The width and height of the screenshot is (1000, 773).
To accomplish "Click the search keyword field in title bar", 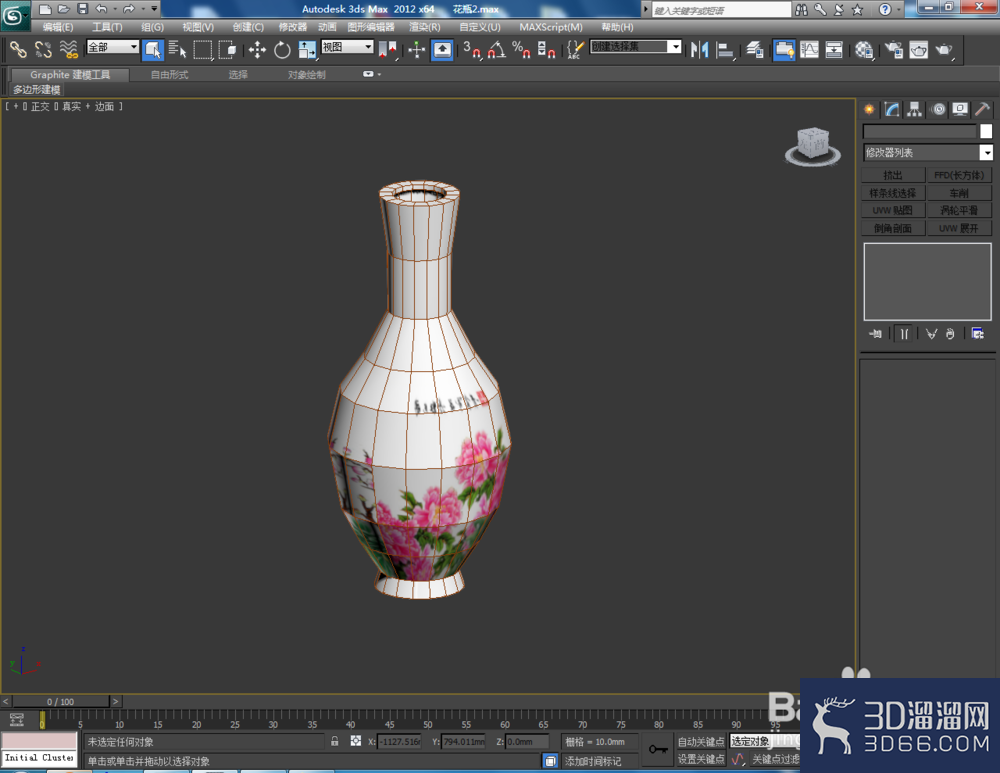I will pyautogui.click(x=722, y=10).
